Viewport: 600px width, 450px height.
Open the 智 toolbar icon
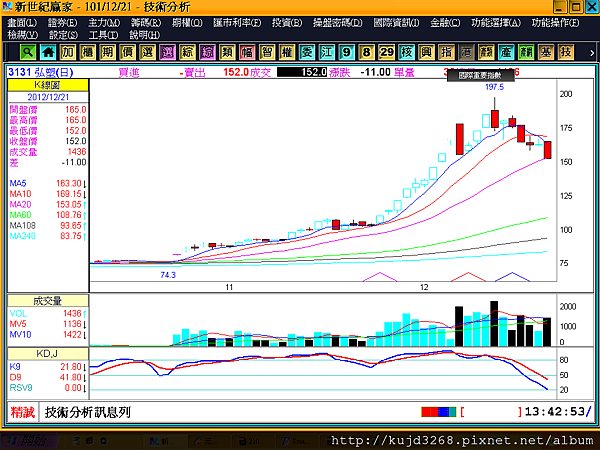pyautogui.click(x=267, y=52)
